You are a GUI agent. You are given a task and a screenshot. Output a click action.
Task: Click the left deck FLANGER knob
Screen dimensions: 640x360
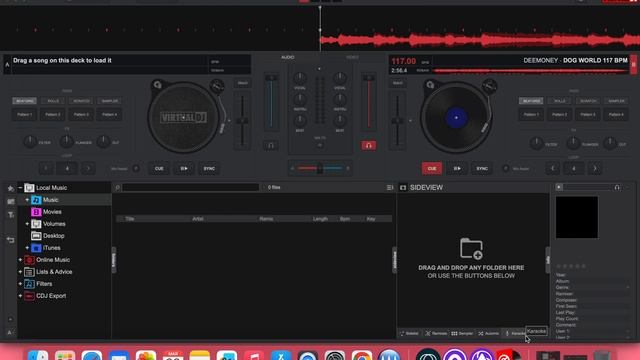tap(66, 142)
